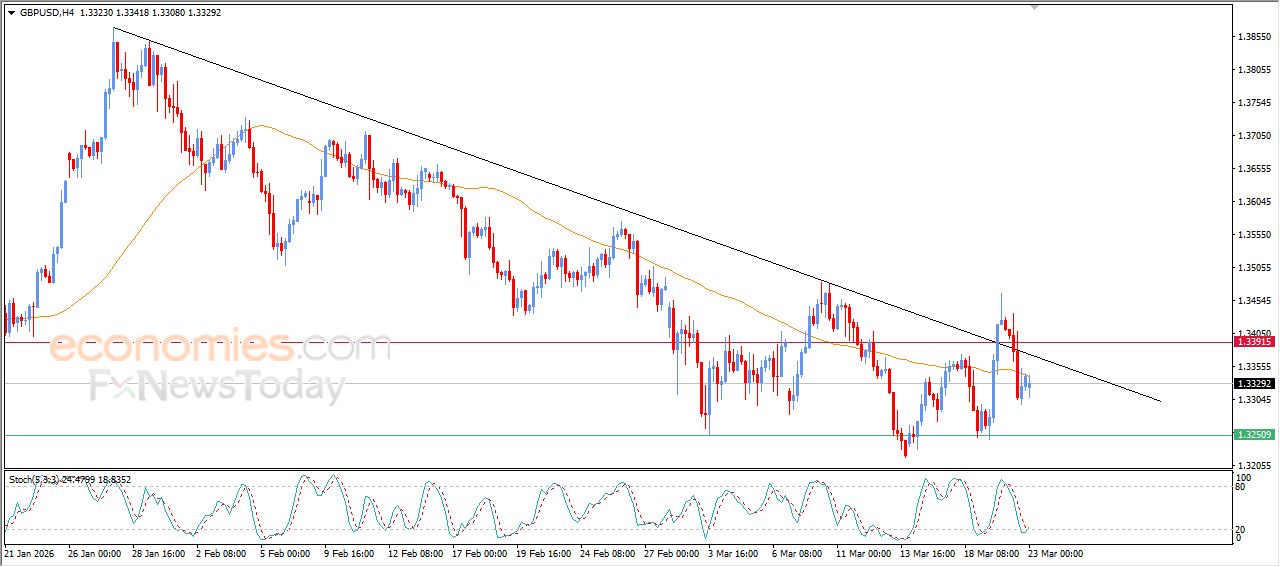Click the red 1.33915 price label

pos(1254,342)
